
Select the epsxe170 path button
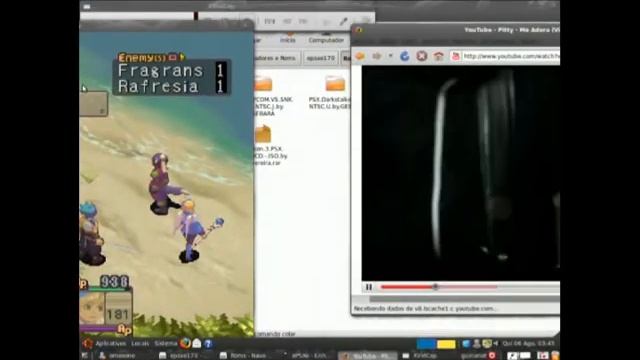(320, 58)
